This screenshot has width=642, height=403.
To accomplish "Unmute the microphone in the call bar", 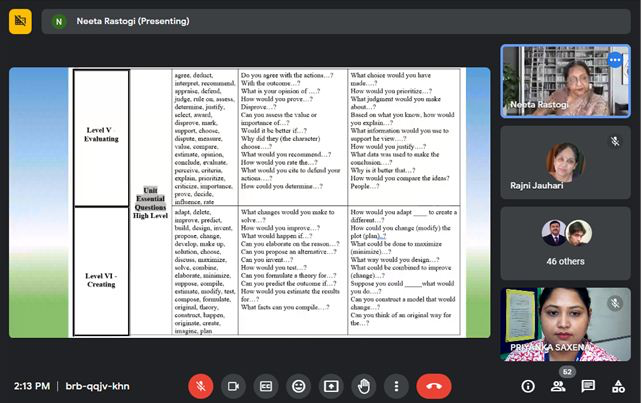I will (x=201, y=385).
